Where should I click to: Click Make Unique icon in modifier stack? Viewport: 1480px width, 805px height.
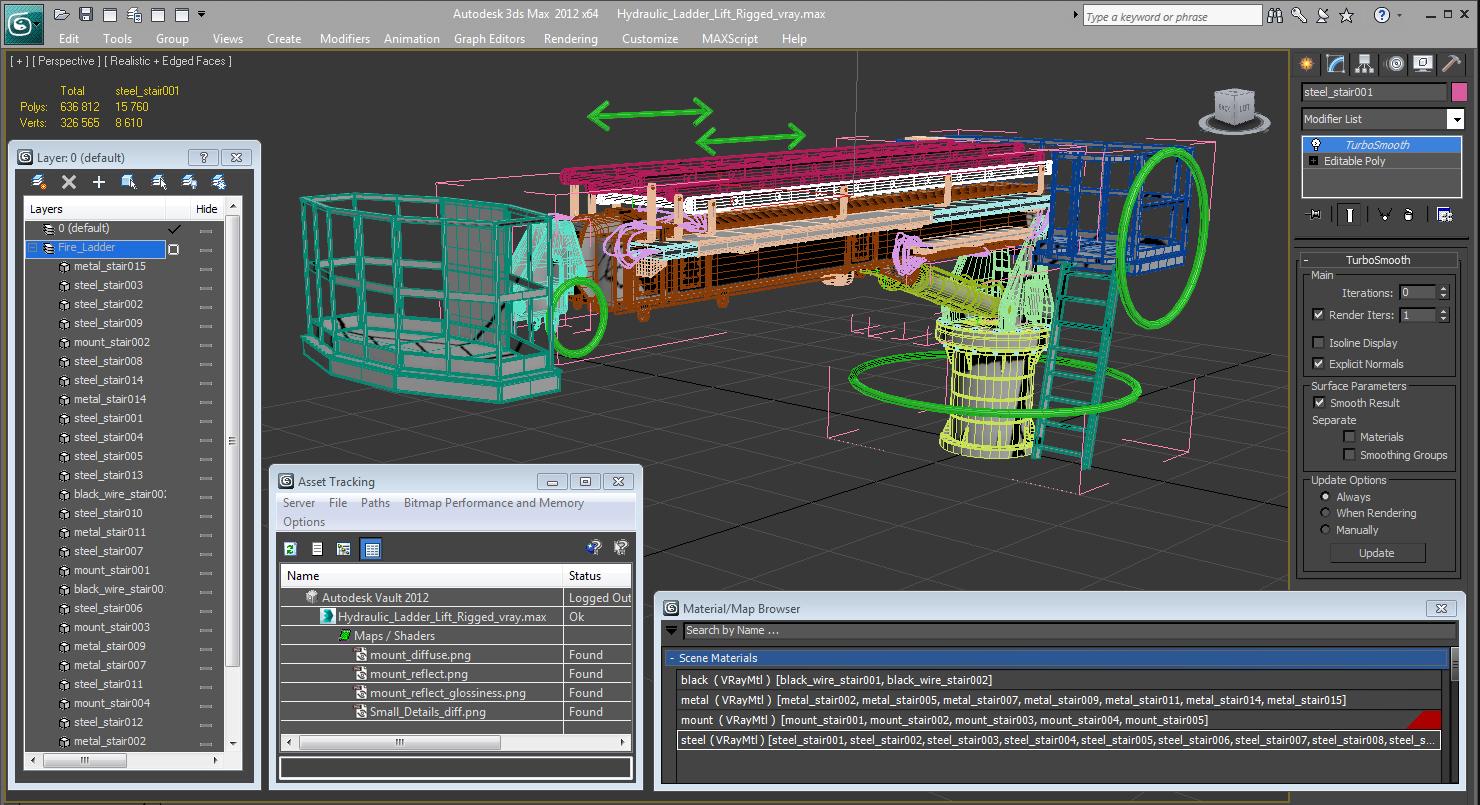(x=1384, y=214)
